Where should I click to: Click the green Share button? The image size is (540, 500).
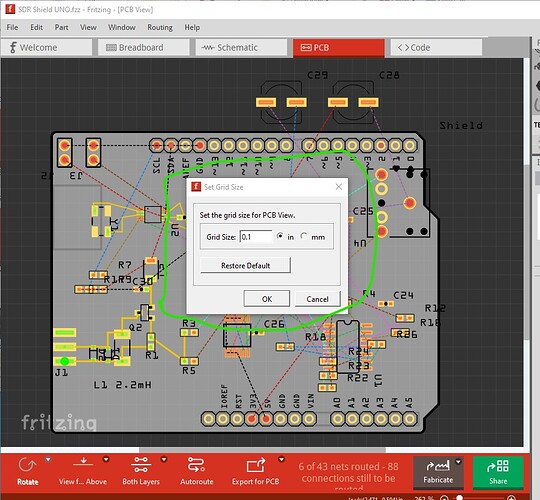coord(498,472)
